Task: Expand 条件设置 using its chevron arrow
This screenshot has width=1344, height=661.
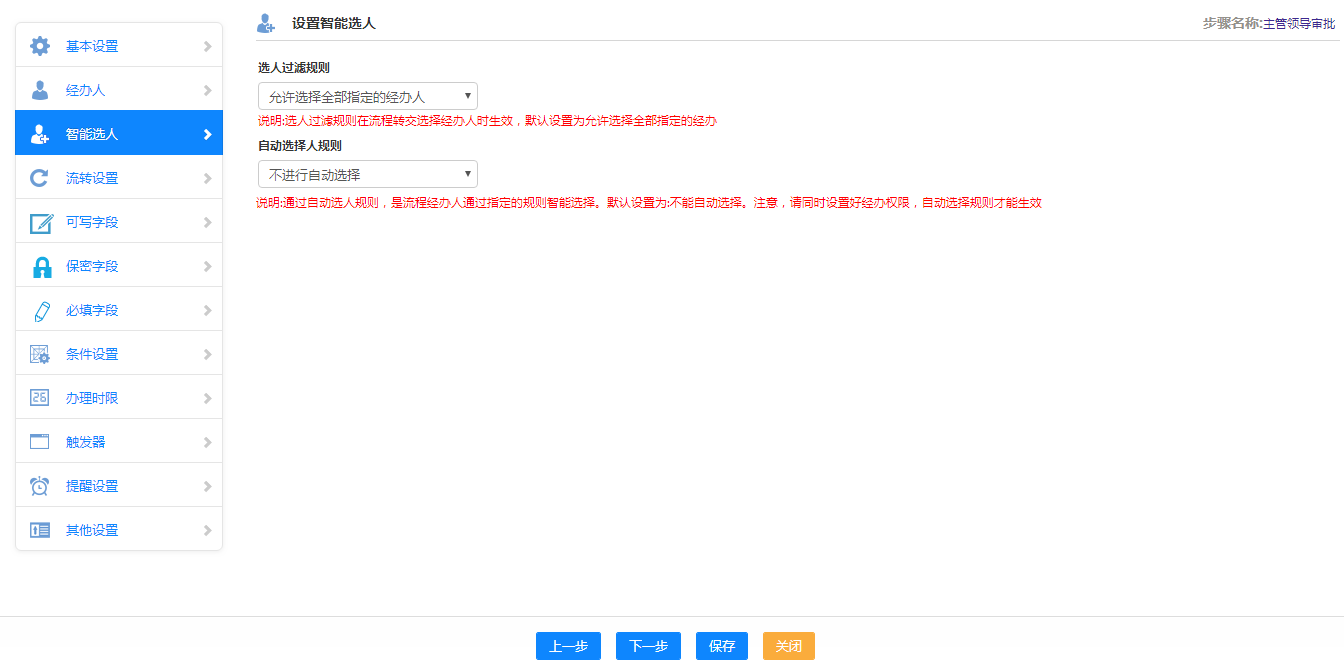Action: coord(207,354)
